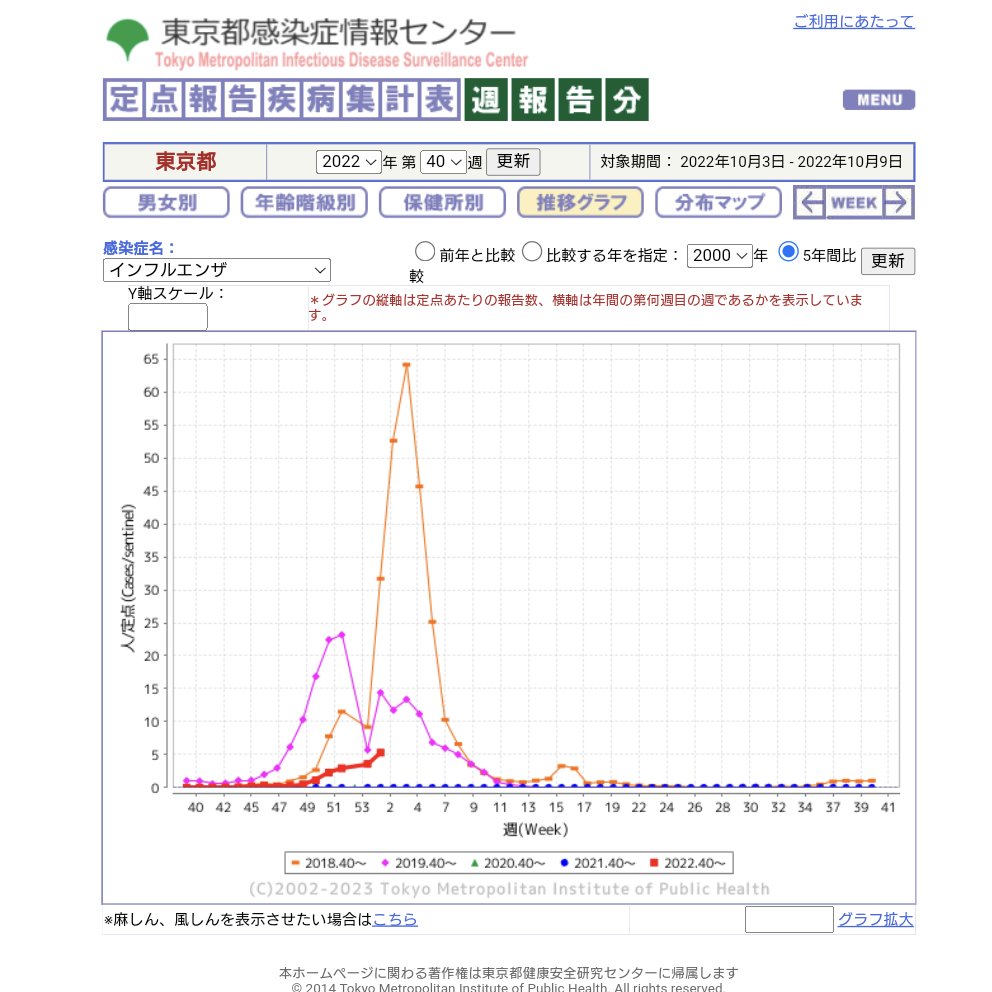Select the 比較する年を指定 radio button
992x992 pixels.
[x=532, y=252]
